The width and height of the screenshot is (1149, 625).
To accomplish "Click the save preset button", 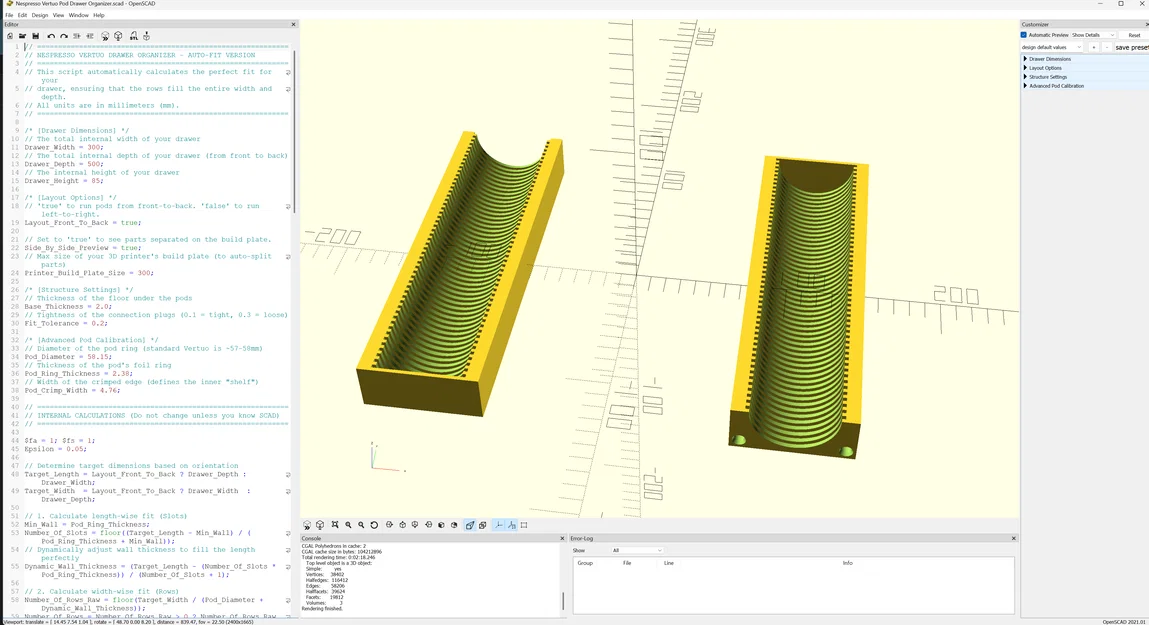I will (x=1131, y=47).
